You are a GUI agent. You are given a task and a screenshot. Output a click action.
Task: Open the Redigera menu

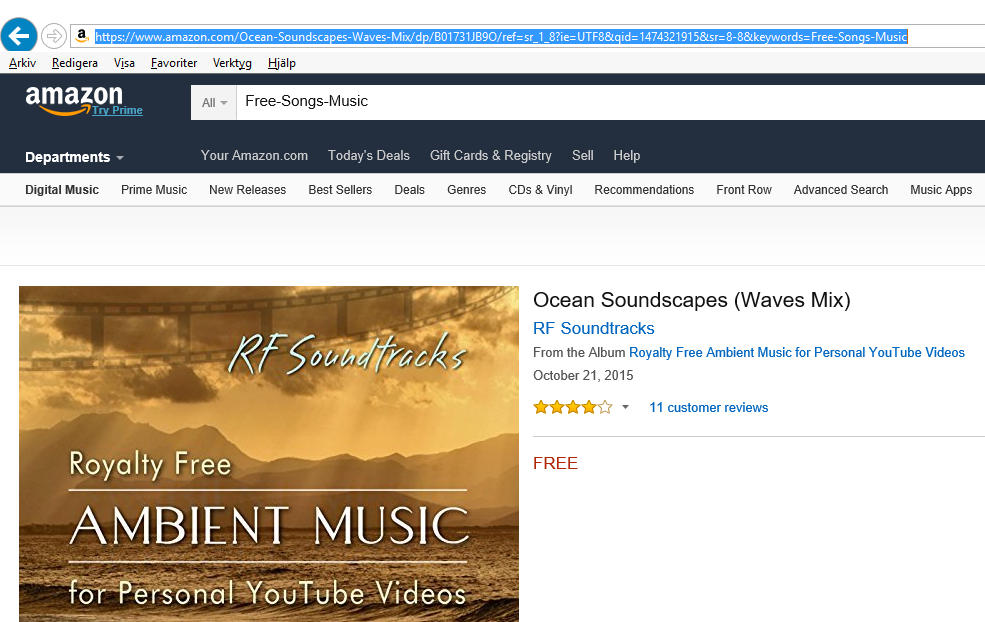point(75,63)
